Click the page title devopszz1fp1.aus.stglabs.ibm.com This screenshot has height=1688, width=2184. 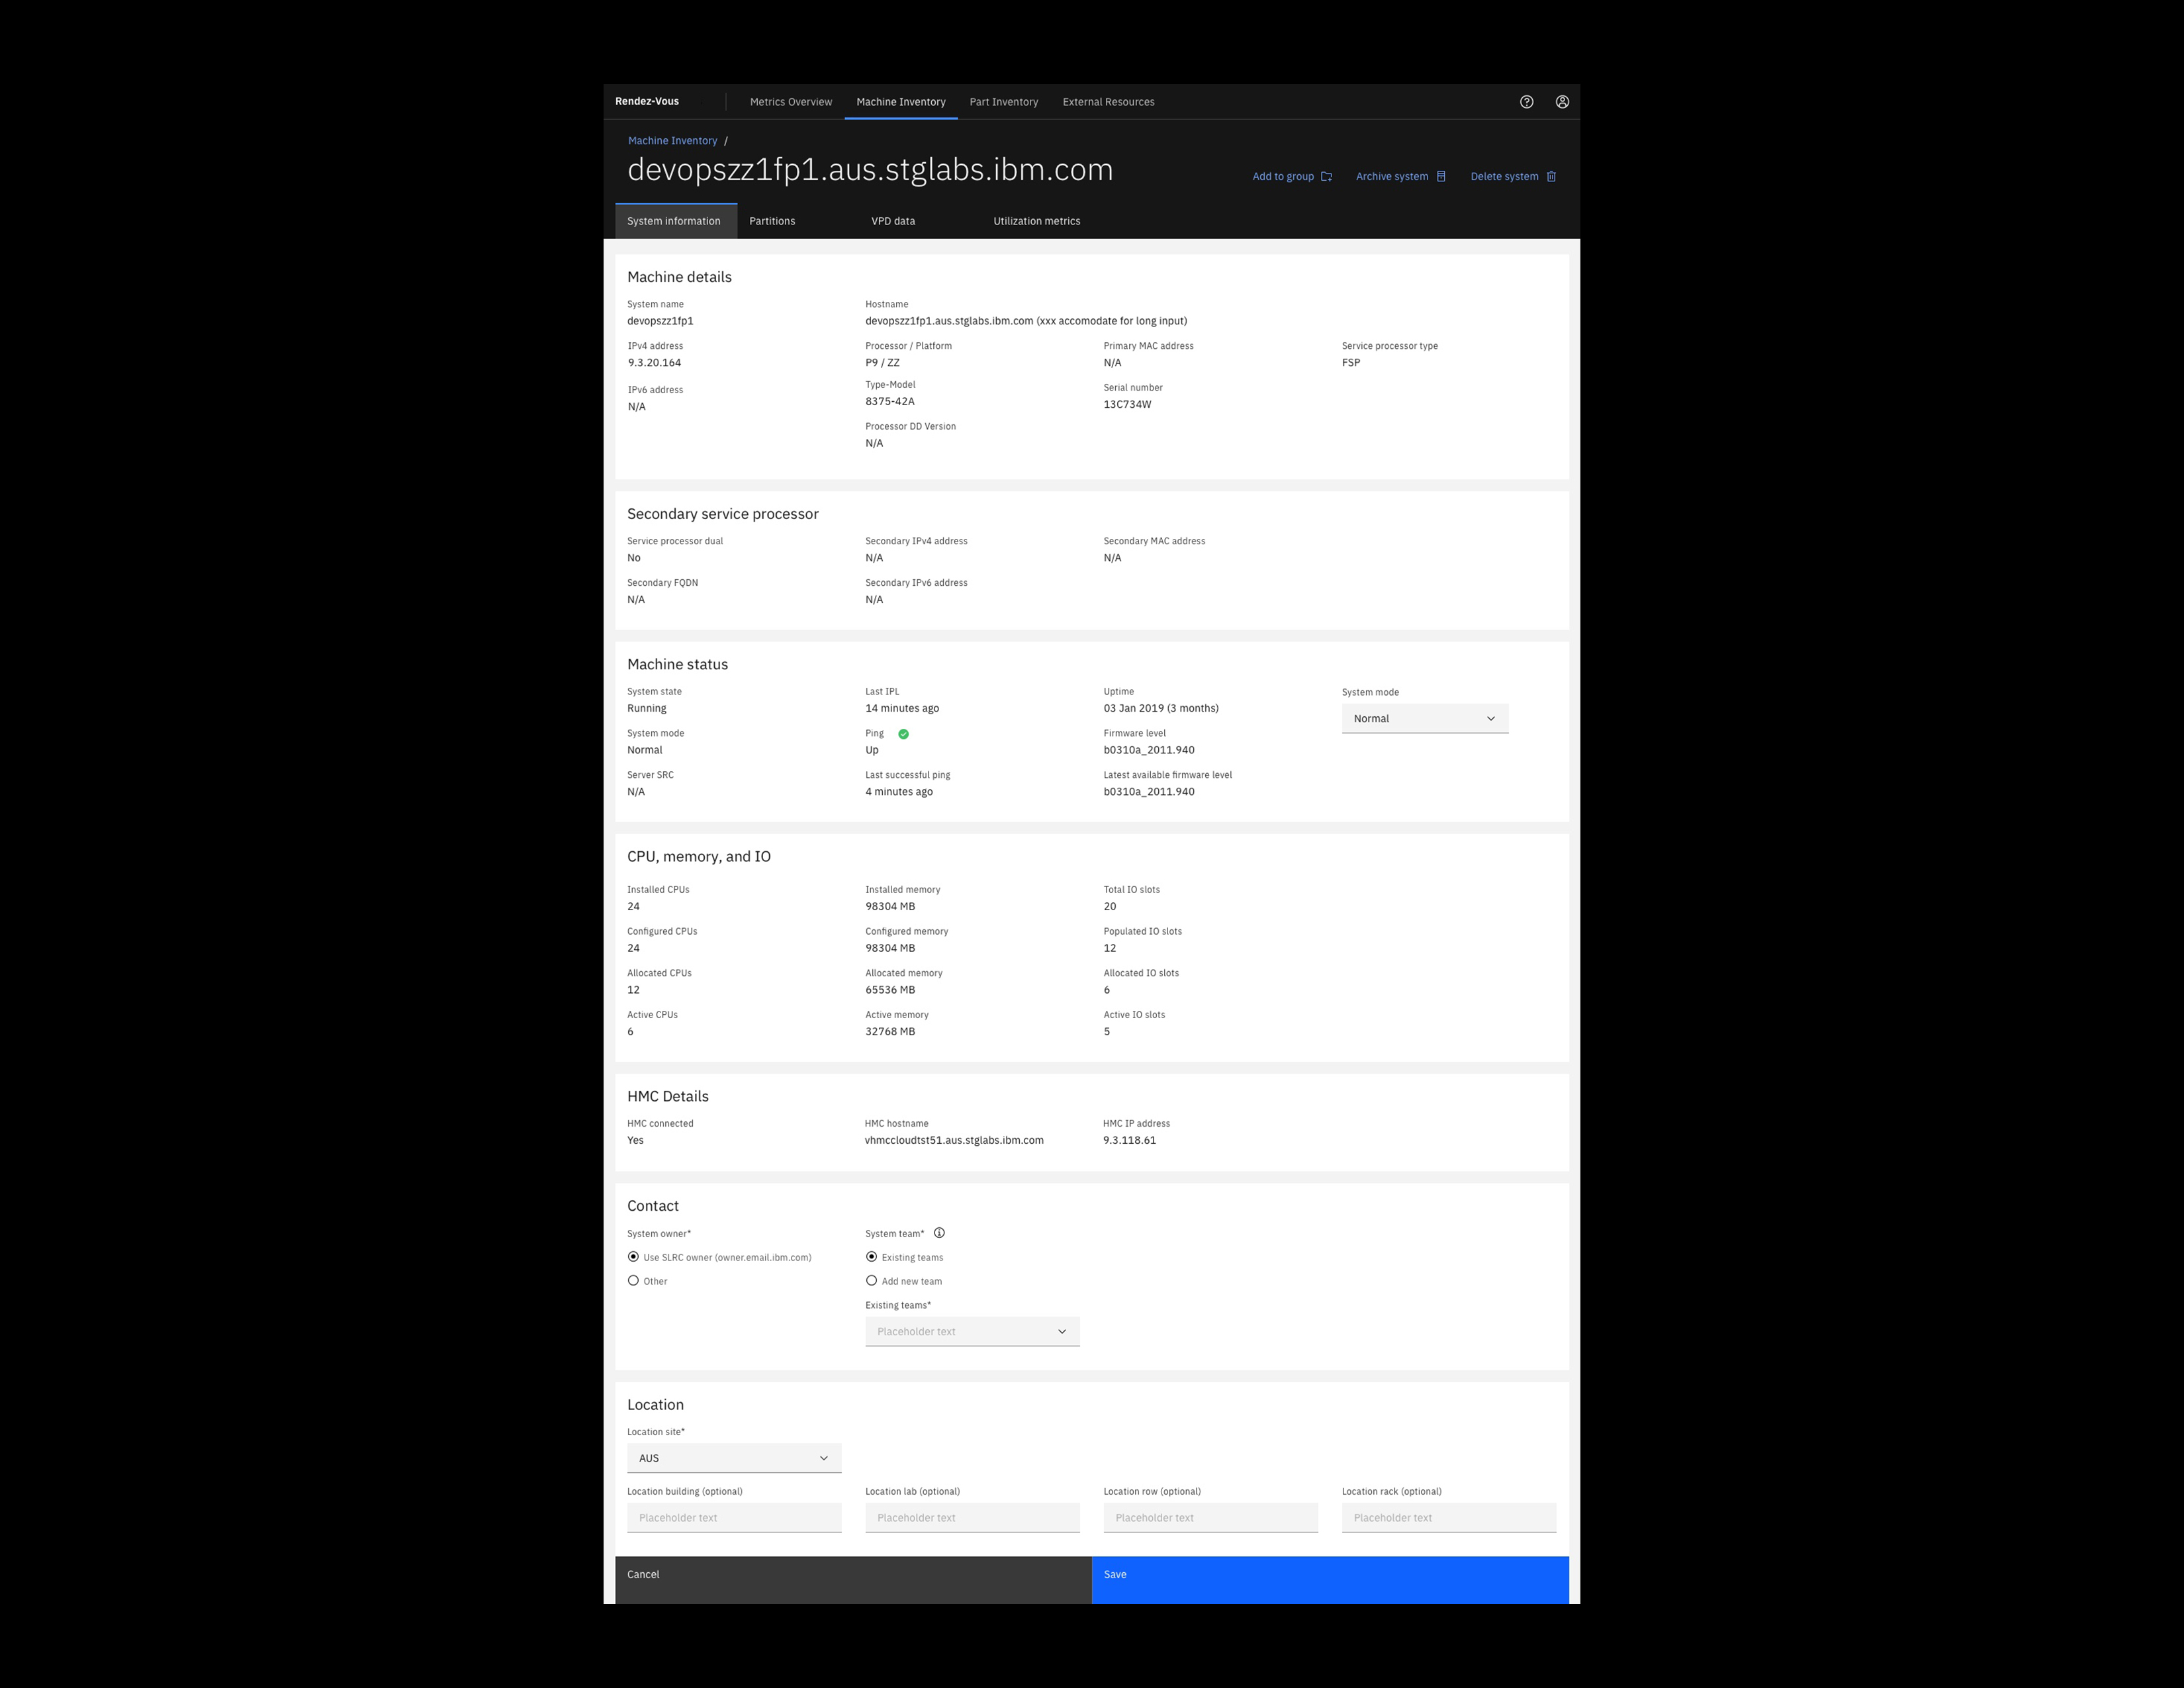click(x=870, y=170)
